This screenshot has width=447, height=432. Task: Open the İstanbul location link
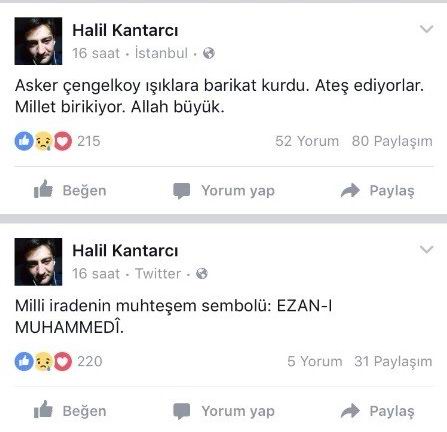point(161,53)
